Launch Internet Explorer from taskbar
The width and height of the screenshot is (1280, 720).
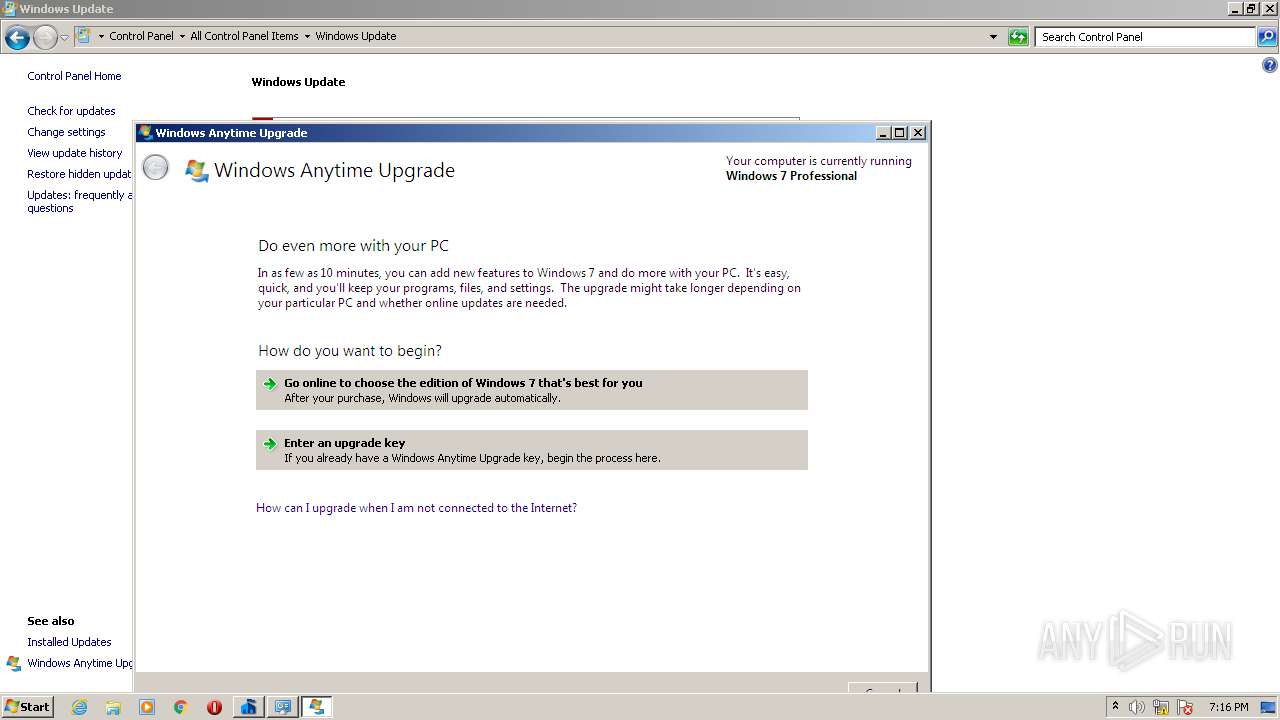[x=79, y=707]
